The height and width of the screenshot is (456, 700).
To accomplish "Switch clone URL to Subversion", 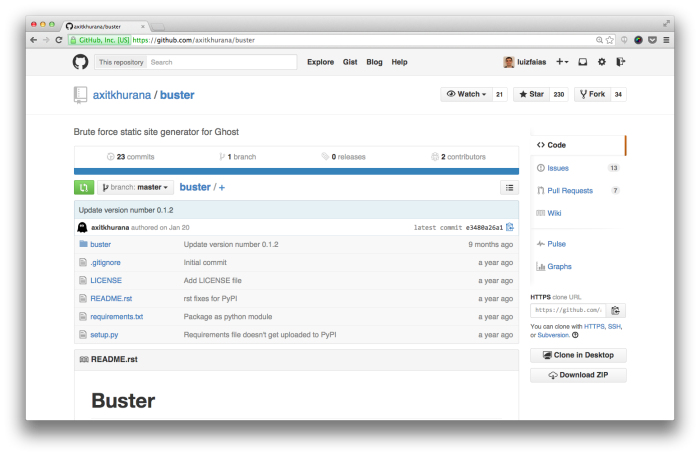I will coord(553,335).
